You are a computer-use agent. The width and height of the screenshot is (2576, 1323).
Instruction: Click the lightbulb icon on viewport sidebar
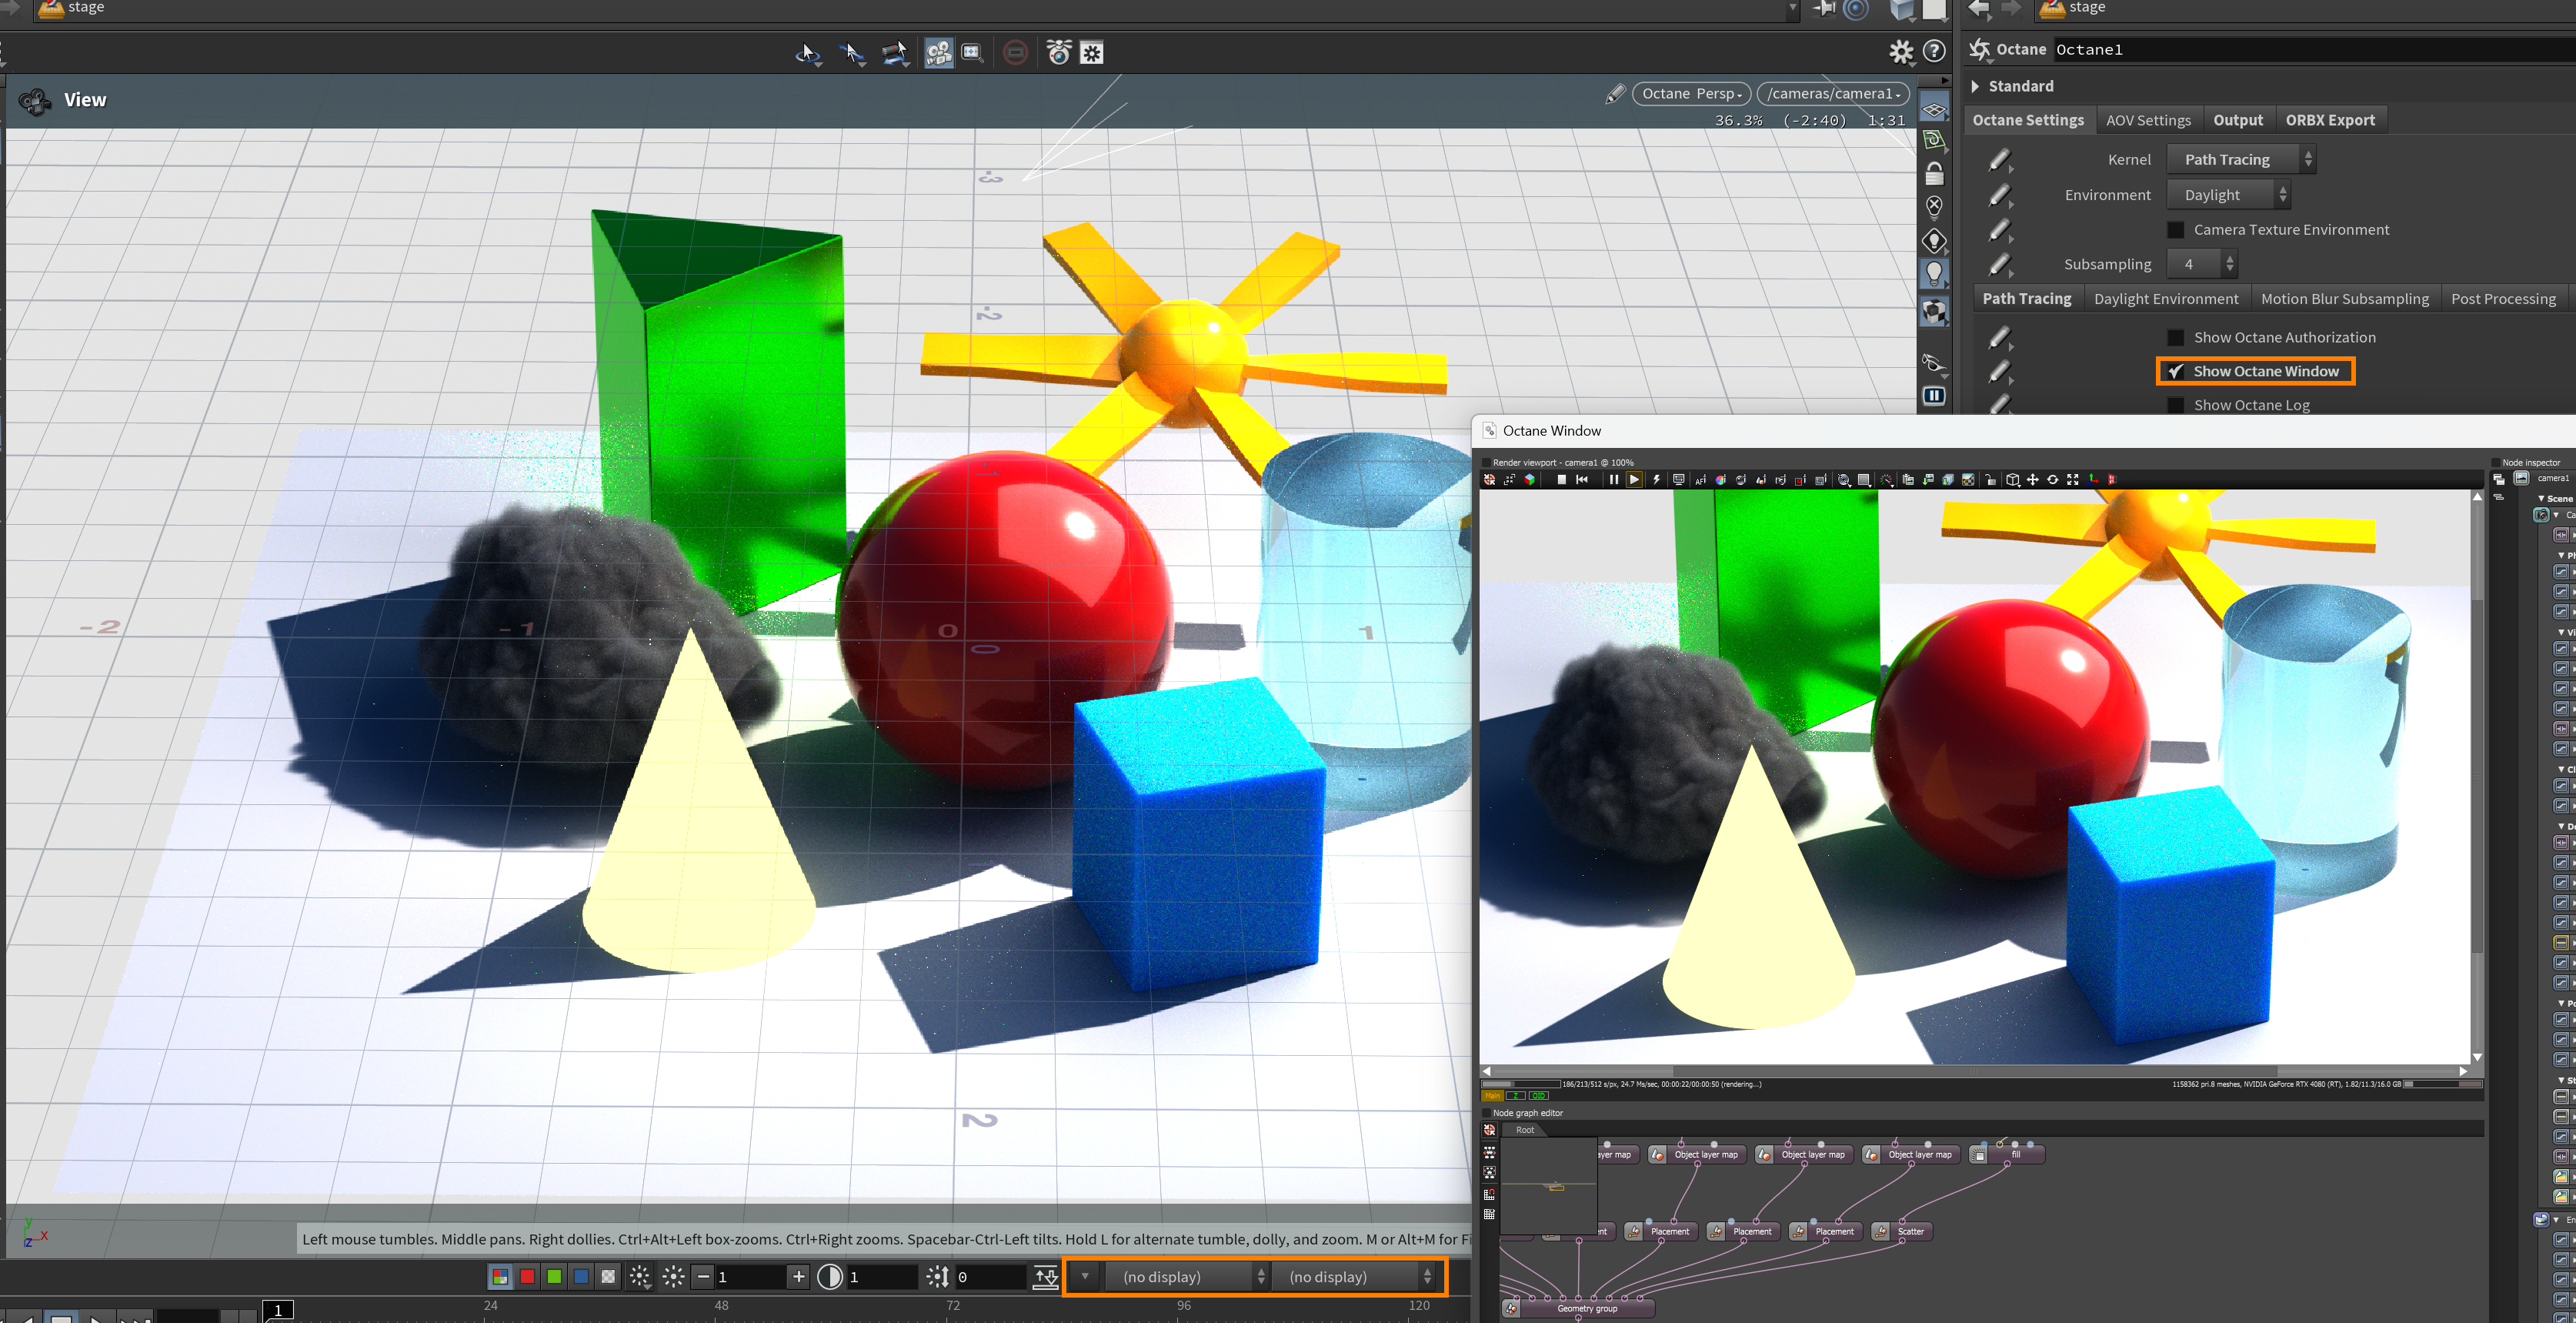tap(1934, 272)
